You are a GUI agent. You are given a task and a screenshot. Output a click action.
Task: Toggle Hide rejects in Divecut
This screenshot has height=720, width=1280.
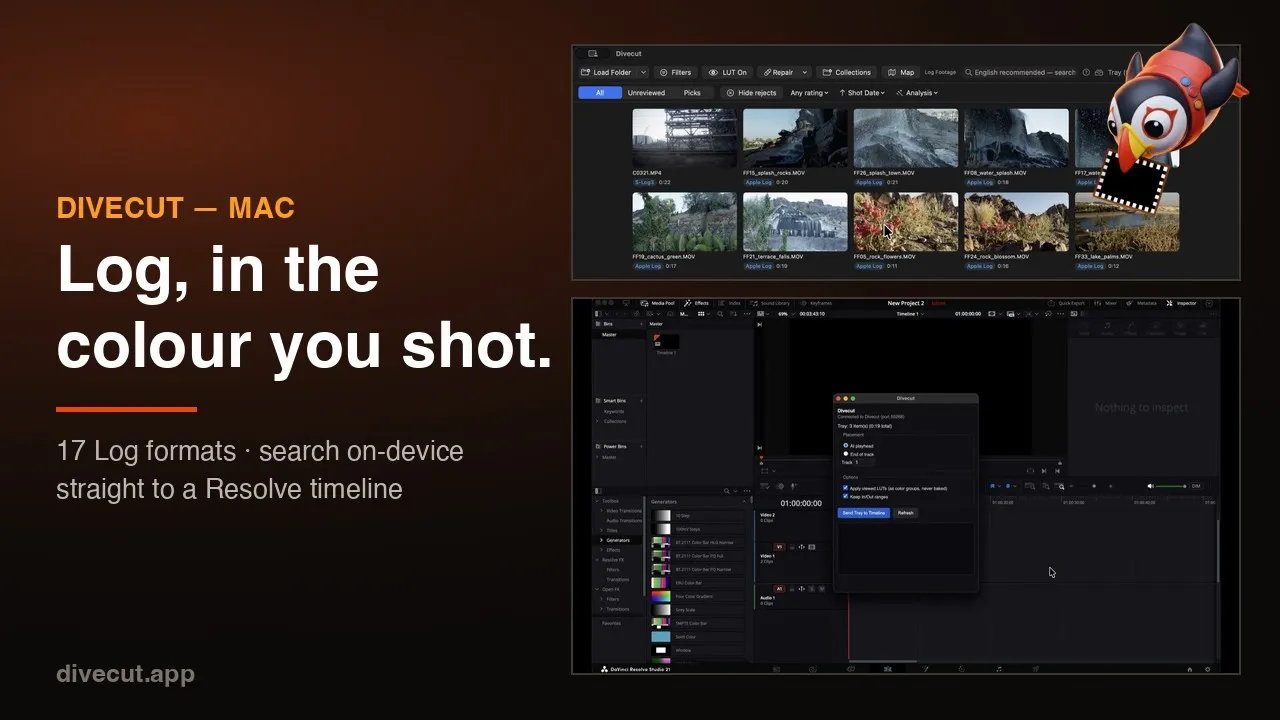(752, 93)
